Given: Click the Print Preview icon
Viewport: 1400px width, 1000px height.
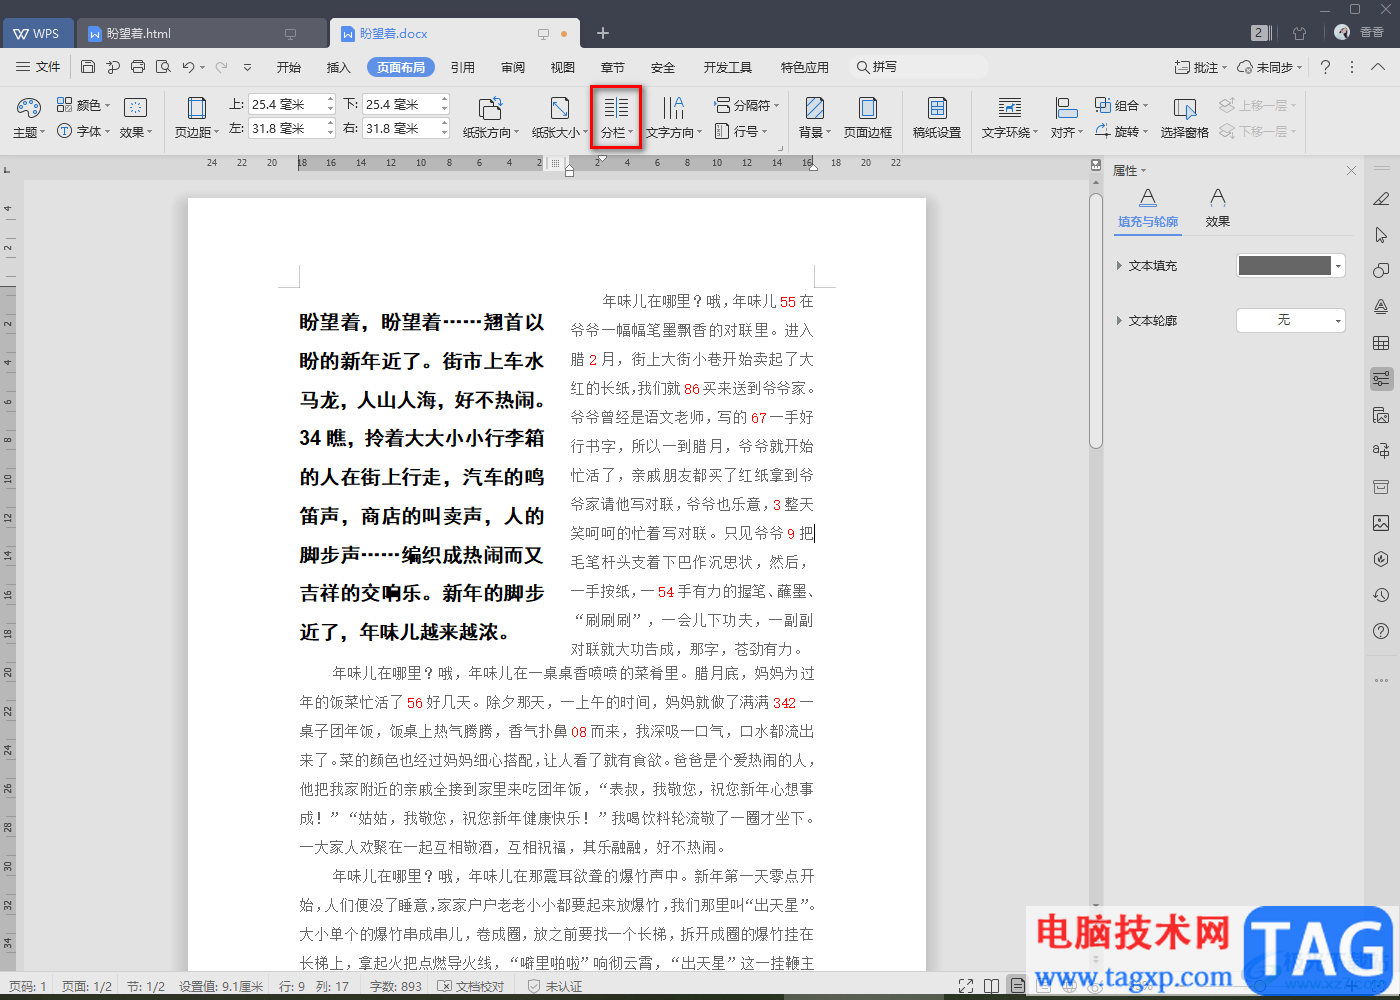Looking at the screenshot, I should click(163, 67).
